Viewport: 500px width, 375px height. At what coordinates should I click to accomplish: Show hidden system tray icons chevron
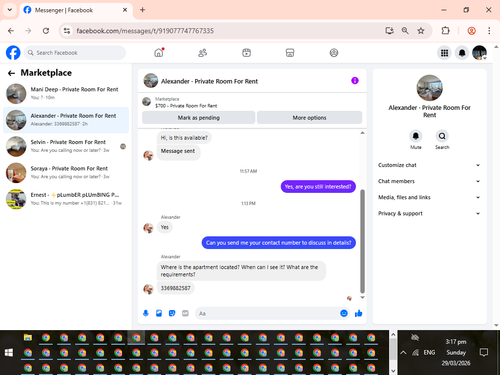(x=403, y=352)
